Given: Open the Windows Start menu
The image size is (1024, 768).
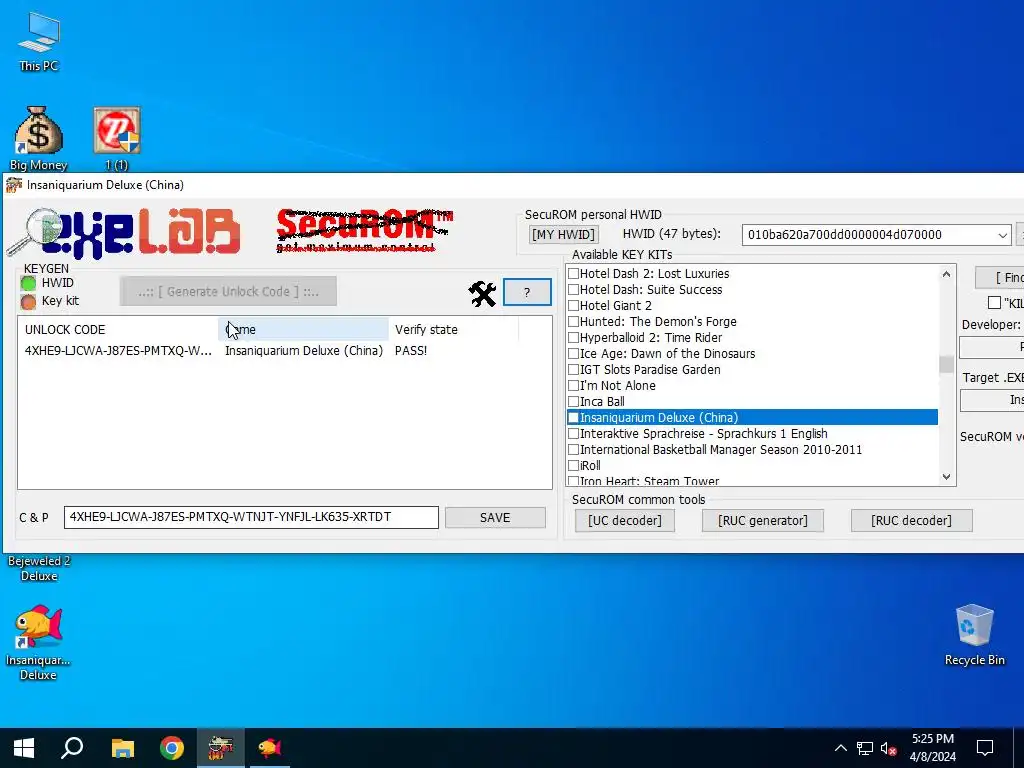Looking at the screenshot, I should (24, 748).
